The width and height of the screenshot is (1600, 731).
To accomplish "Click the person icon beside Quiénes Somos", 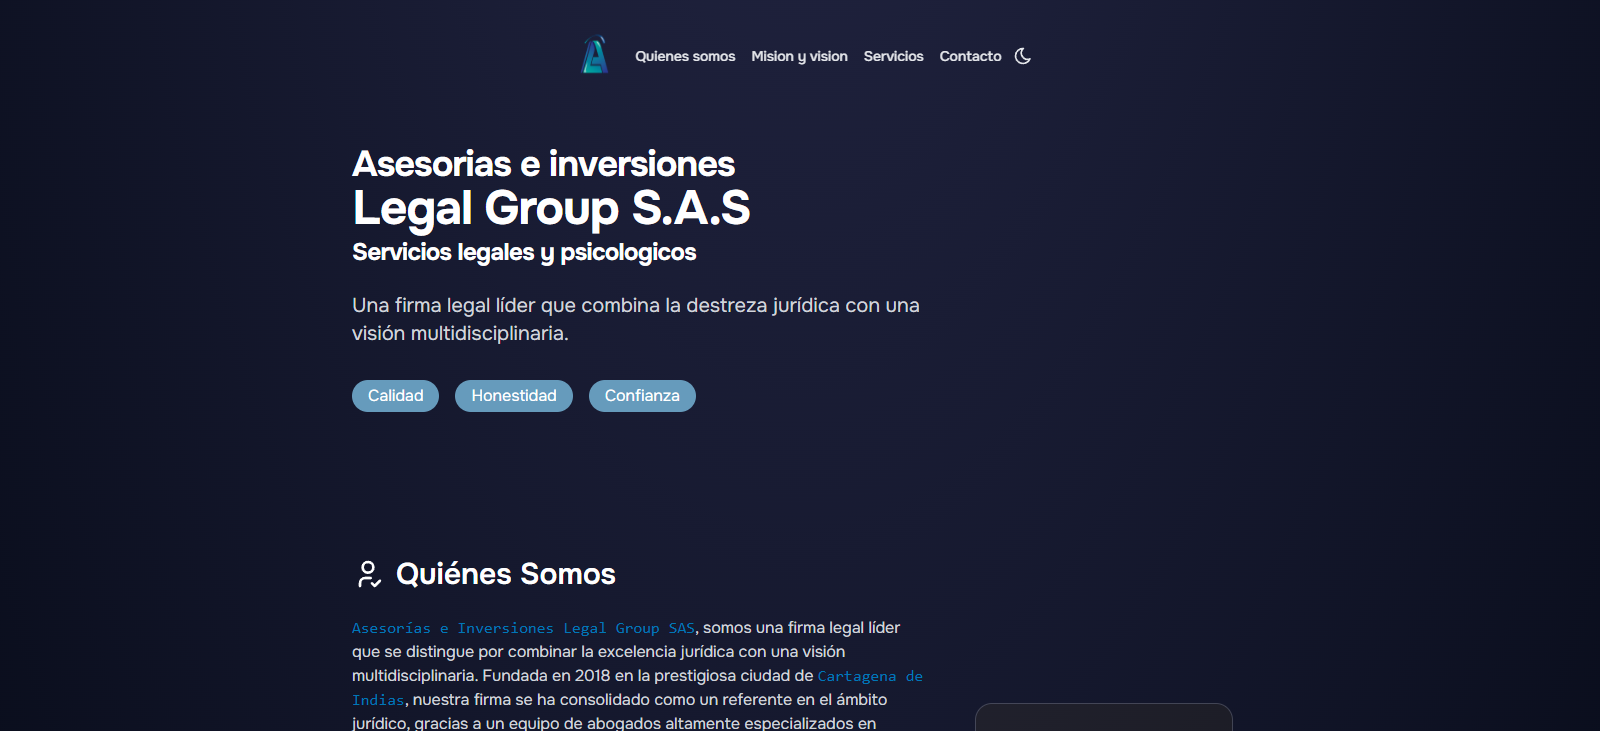I will tap(369, 574).
